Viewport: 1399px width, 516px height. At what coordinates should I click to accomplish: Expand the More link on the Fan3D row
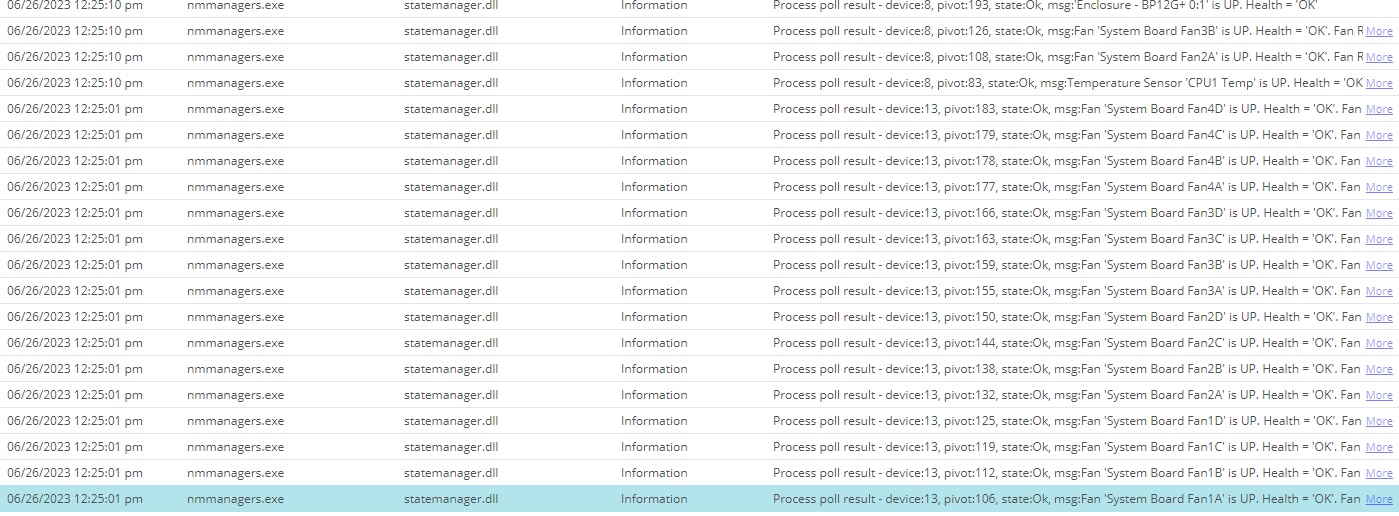[x=1379, y=213]
